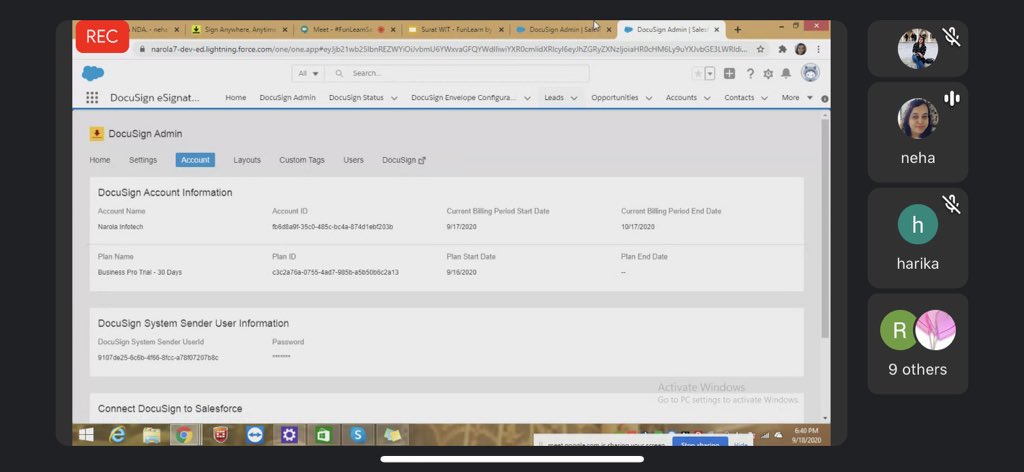
Task: Open DocuSign Admin in the navigation bar
Action: (x=287, y=98)
